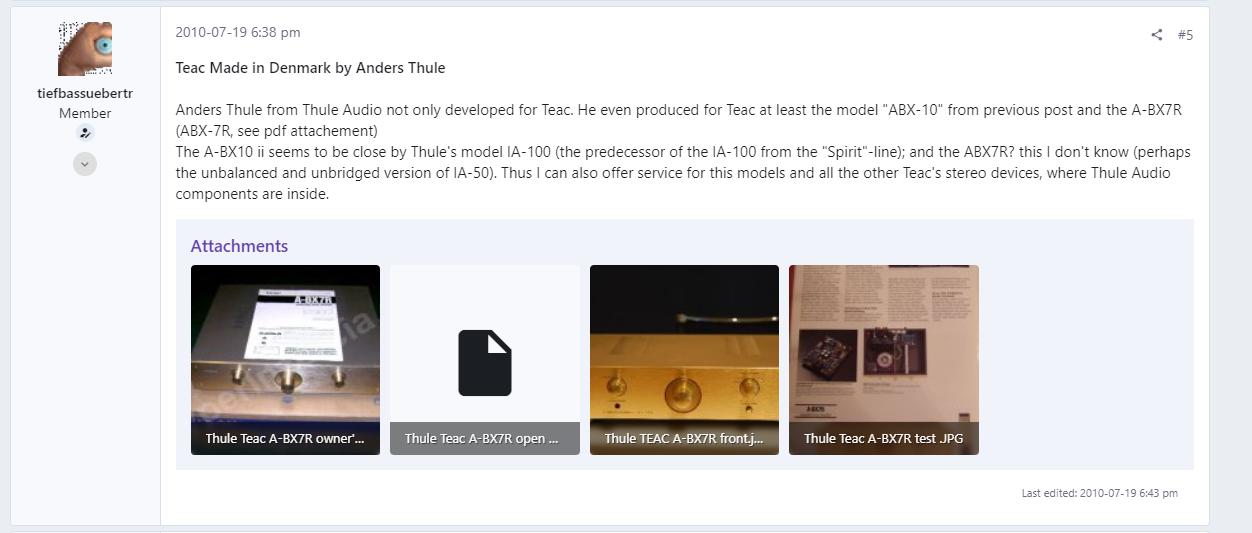
Task: Click the member badge icon under Member
Action: pos(85,133)
